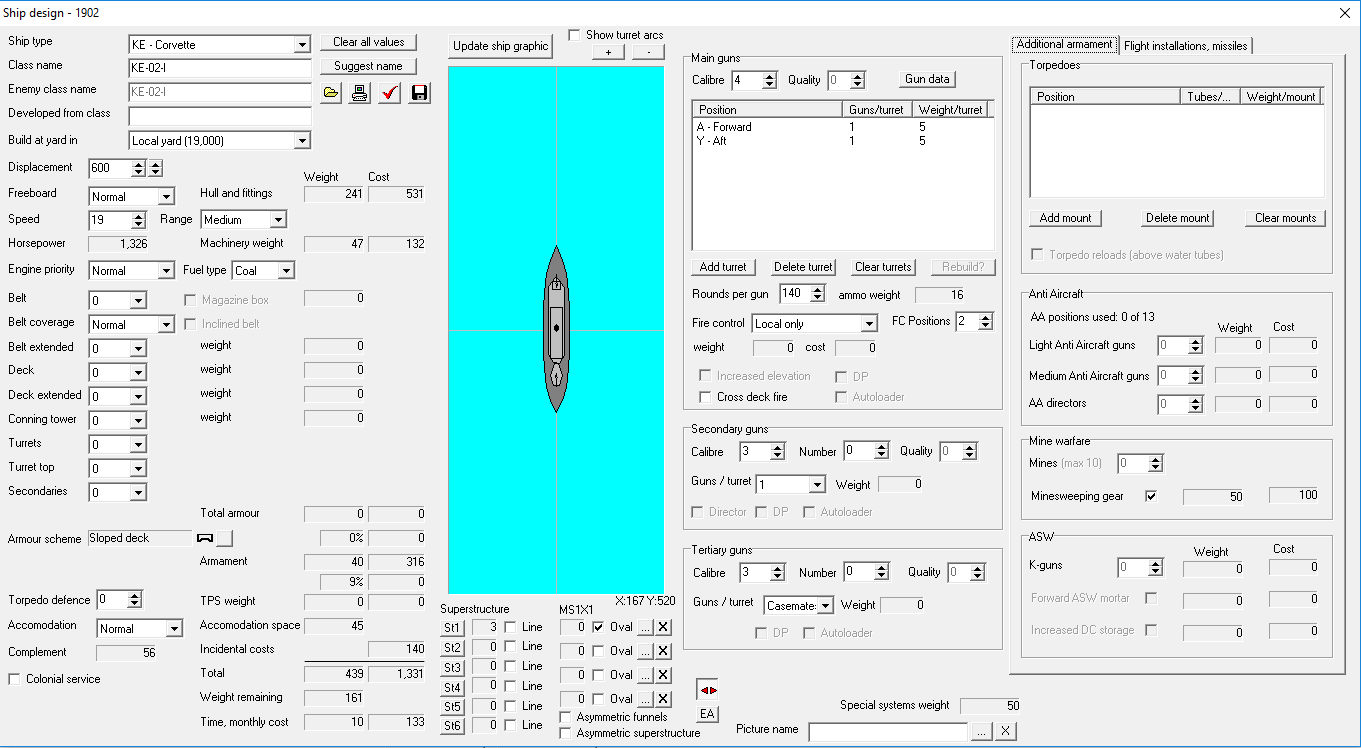Image resolution: width=1361 pixels, height=748 pixels.
Task: Open the Ship type dropdown
Action: [x=302, y=45]
